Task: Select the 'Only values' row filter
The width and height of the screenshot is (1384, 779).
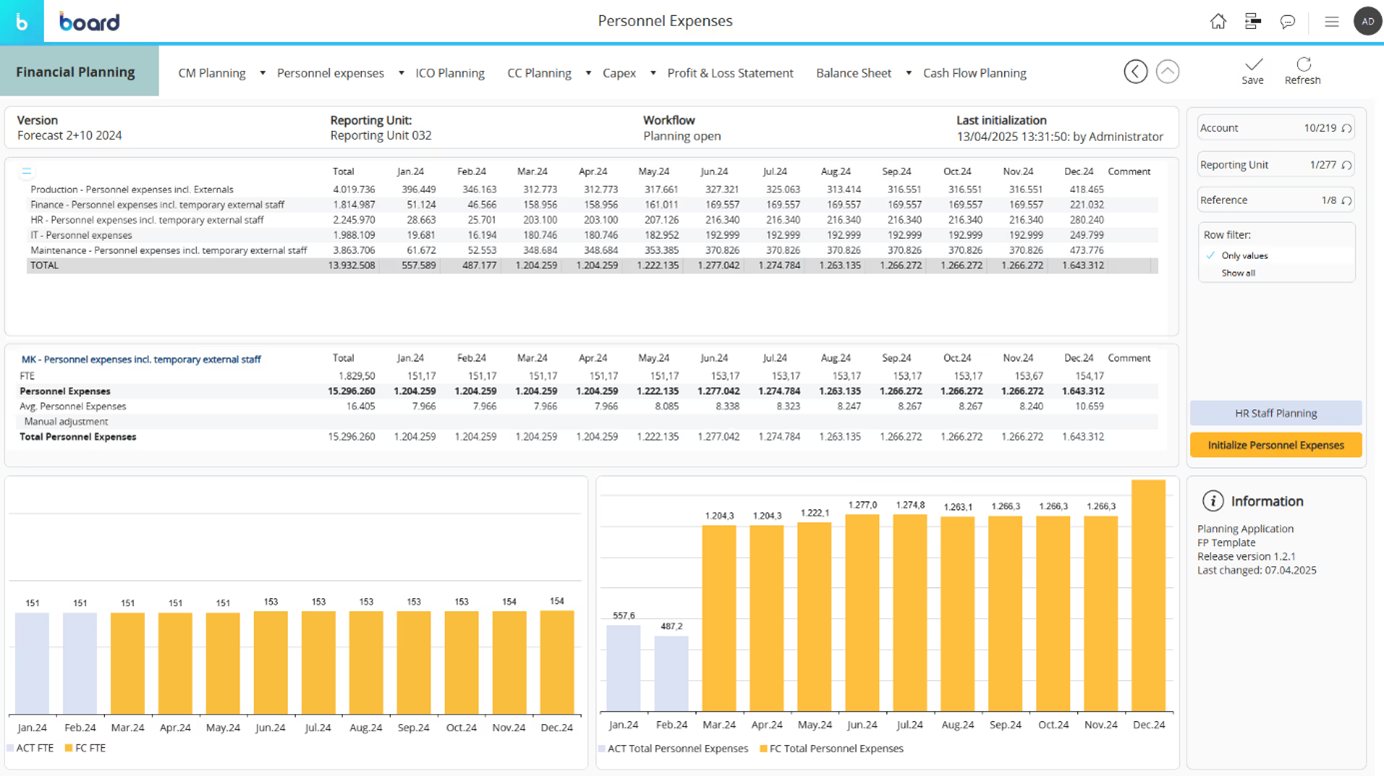Action: pyautogui.click(x=1244, y=256)
